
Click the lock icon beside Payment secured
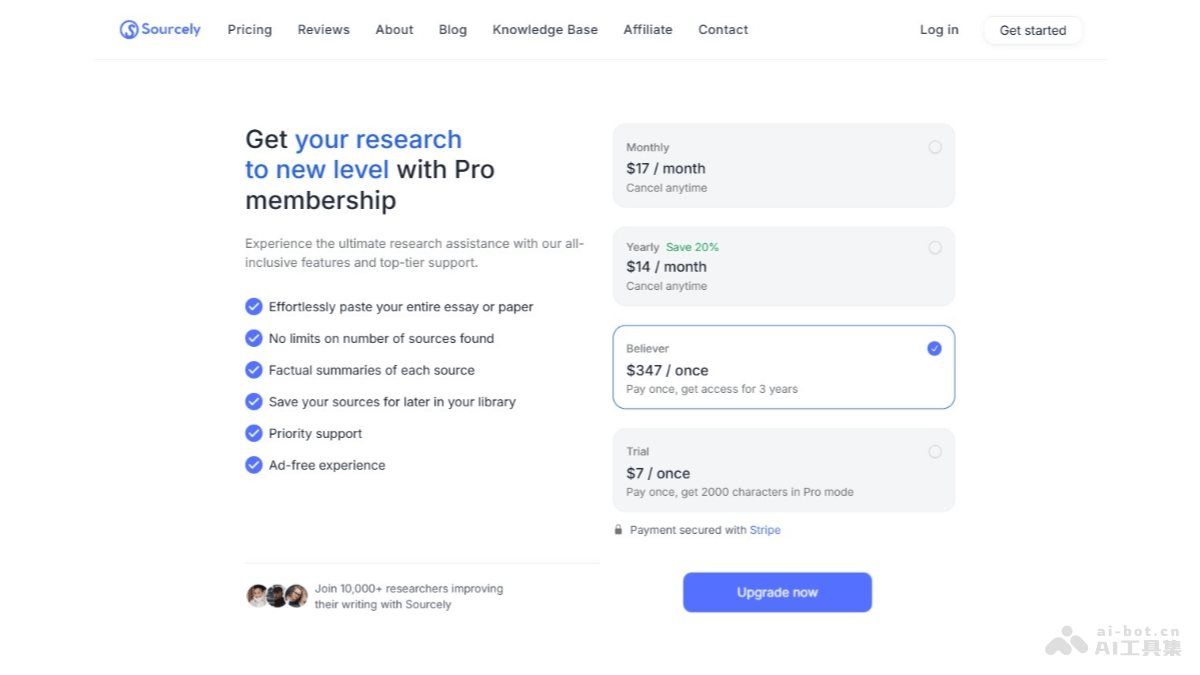(618, 530)
